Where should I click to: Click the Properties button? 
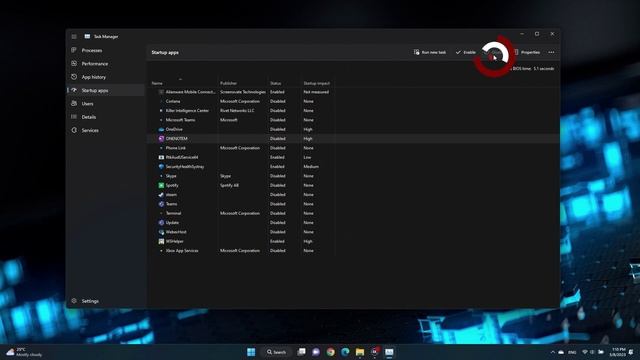pyautogui.click(x=527, y=52)
